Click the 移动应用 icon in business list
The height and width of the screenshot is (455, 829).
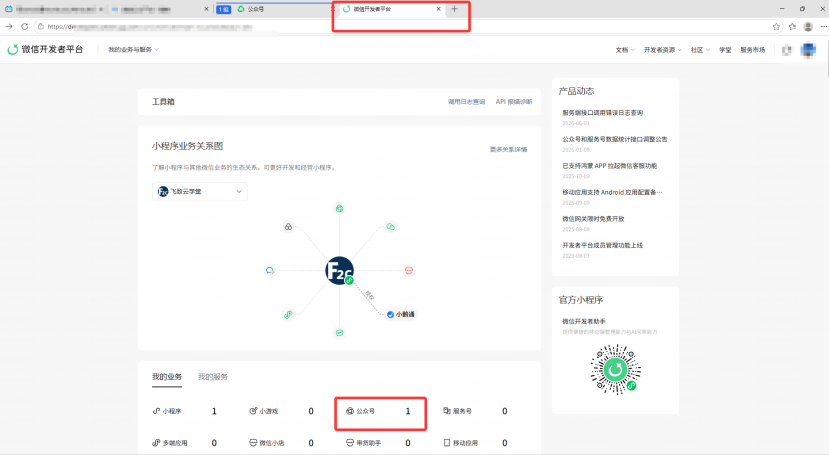point(447,443)
